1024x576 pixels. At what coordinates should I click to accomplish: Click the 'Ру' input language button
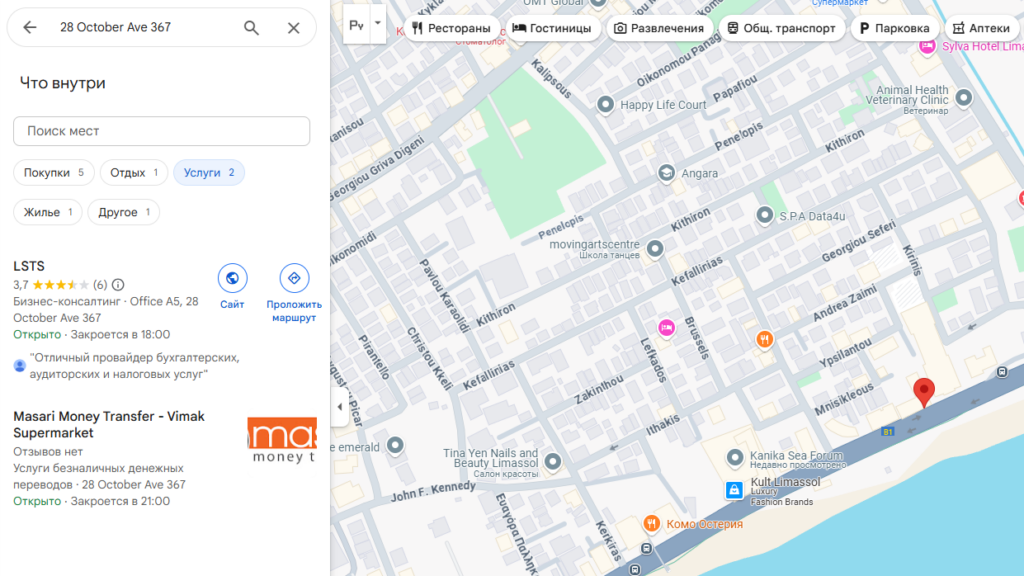point(356,24)
